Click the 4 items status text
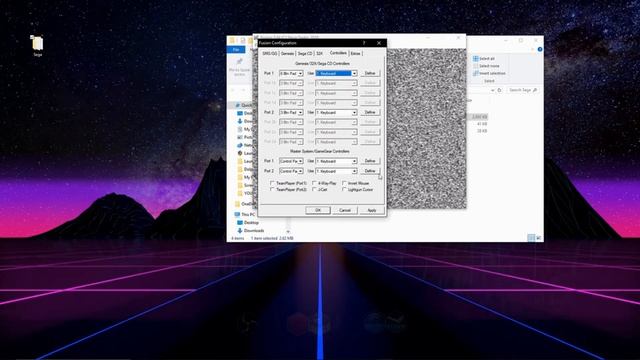 click(x=238, y=238)
